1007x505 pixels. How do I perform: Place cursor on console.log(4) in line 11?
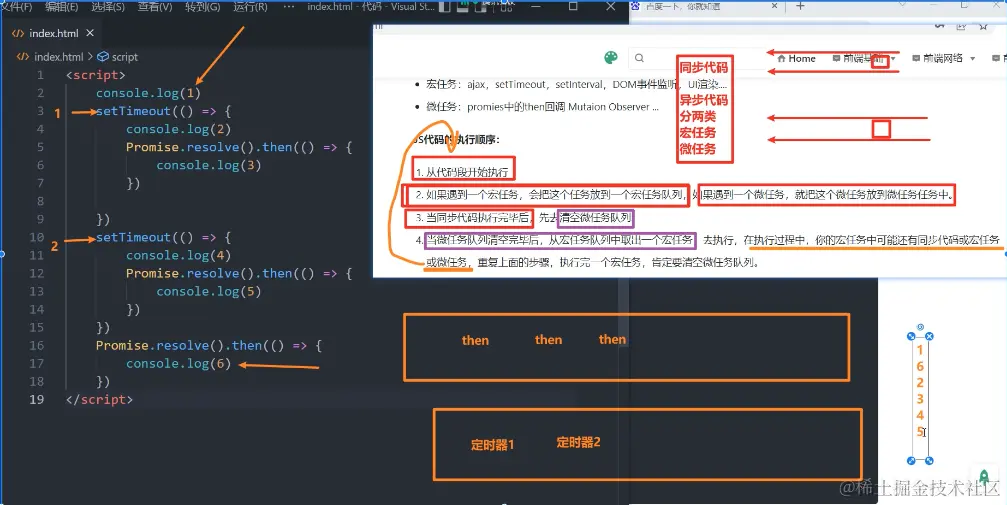[x=179, y=255]
